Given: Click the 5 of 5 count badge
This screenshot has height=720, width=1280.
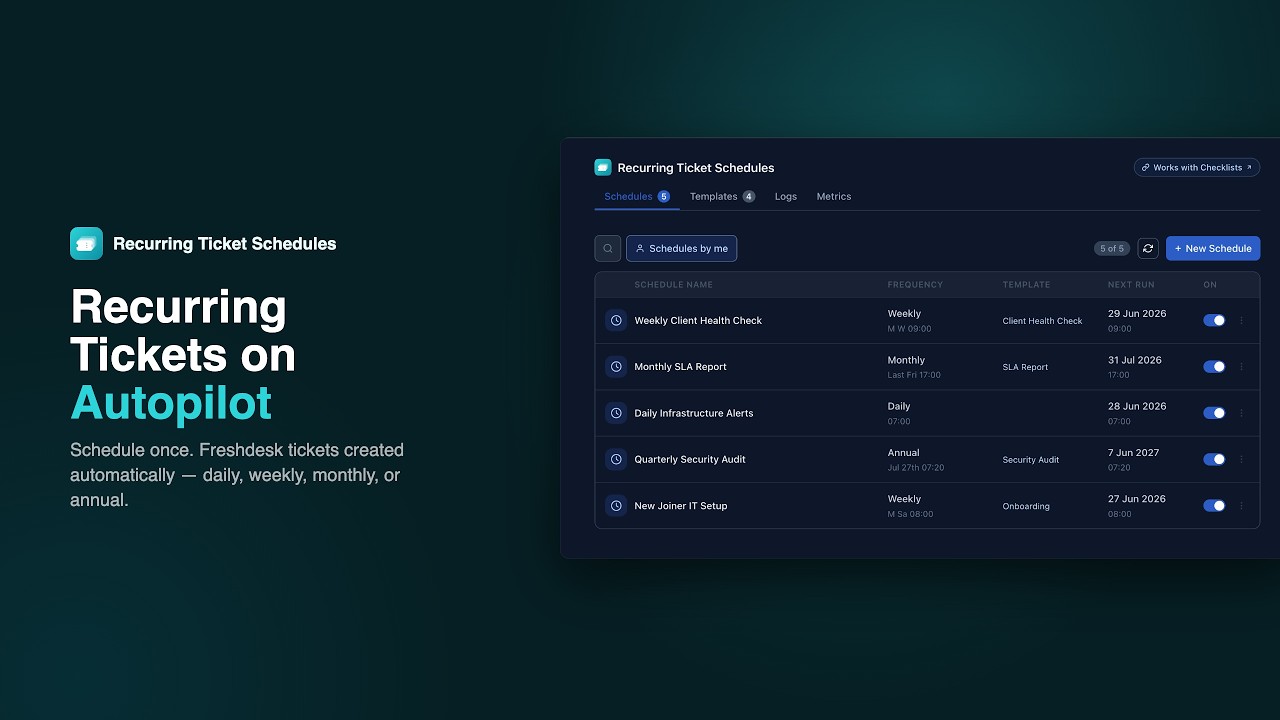Looking at the screenshot, I should (1112, 248).
